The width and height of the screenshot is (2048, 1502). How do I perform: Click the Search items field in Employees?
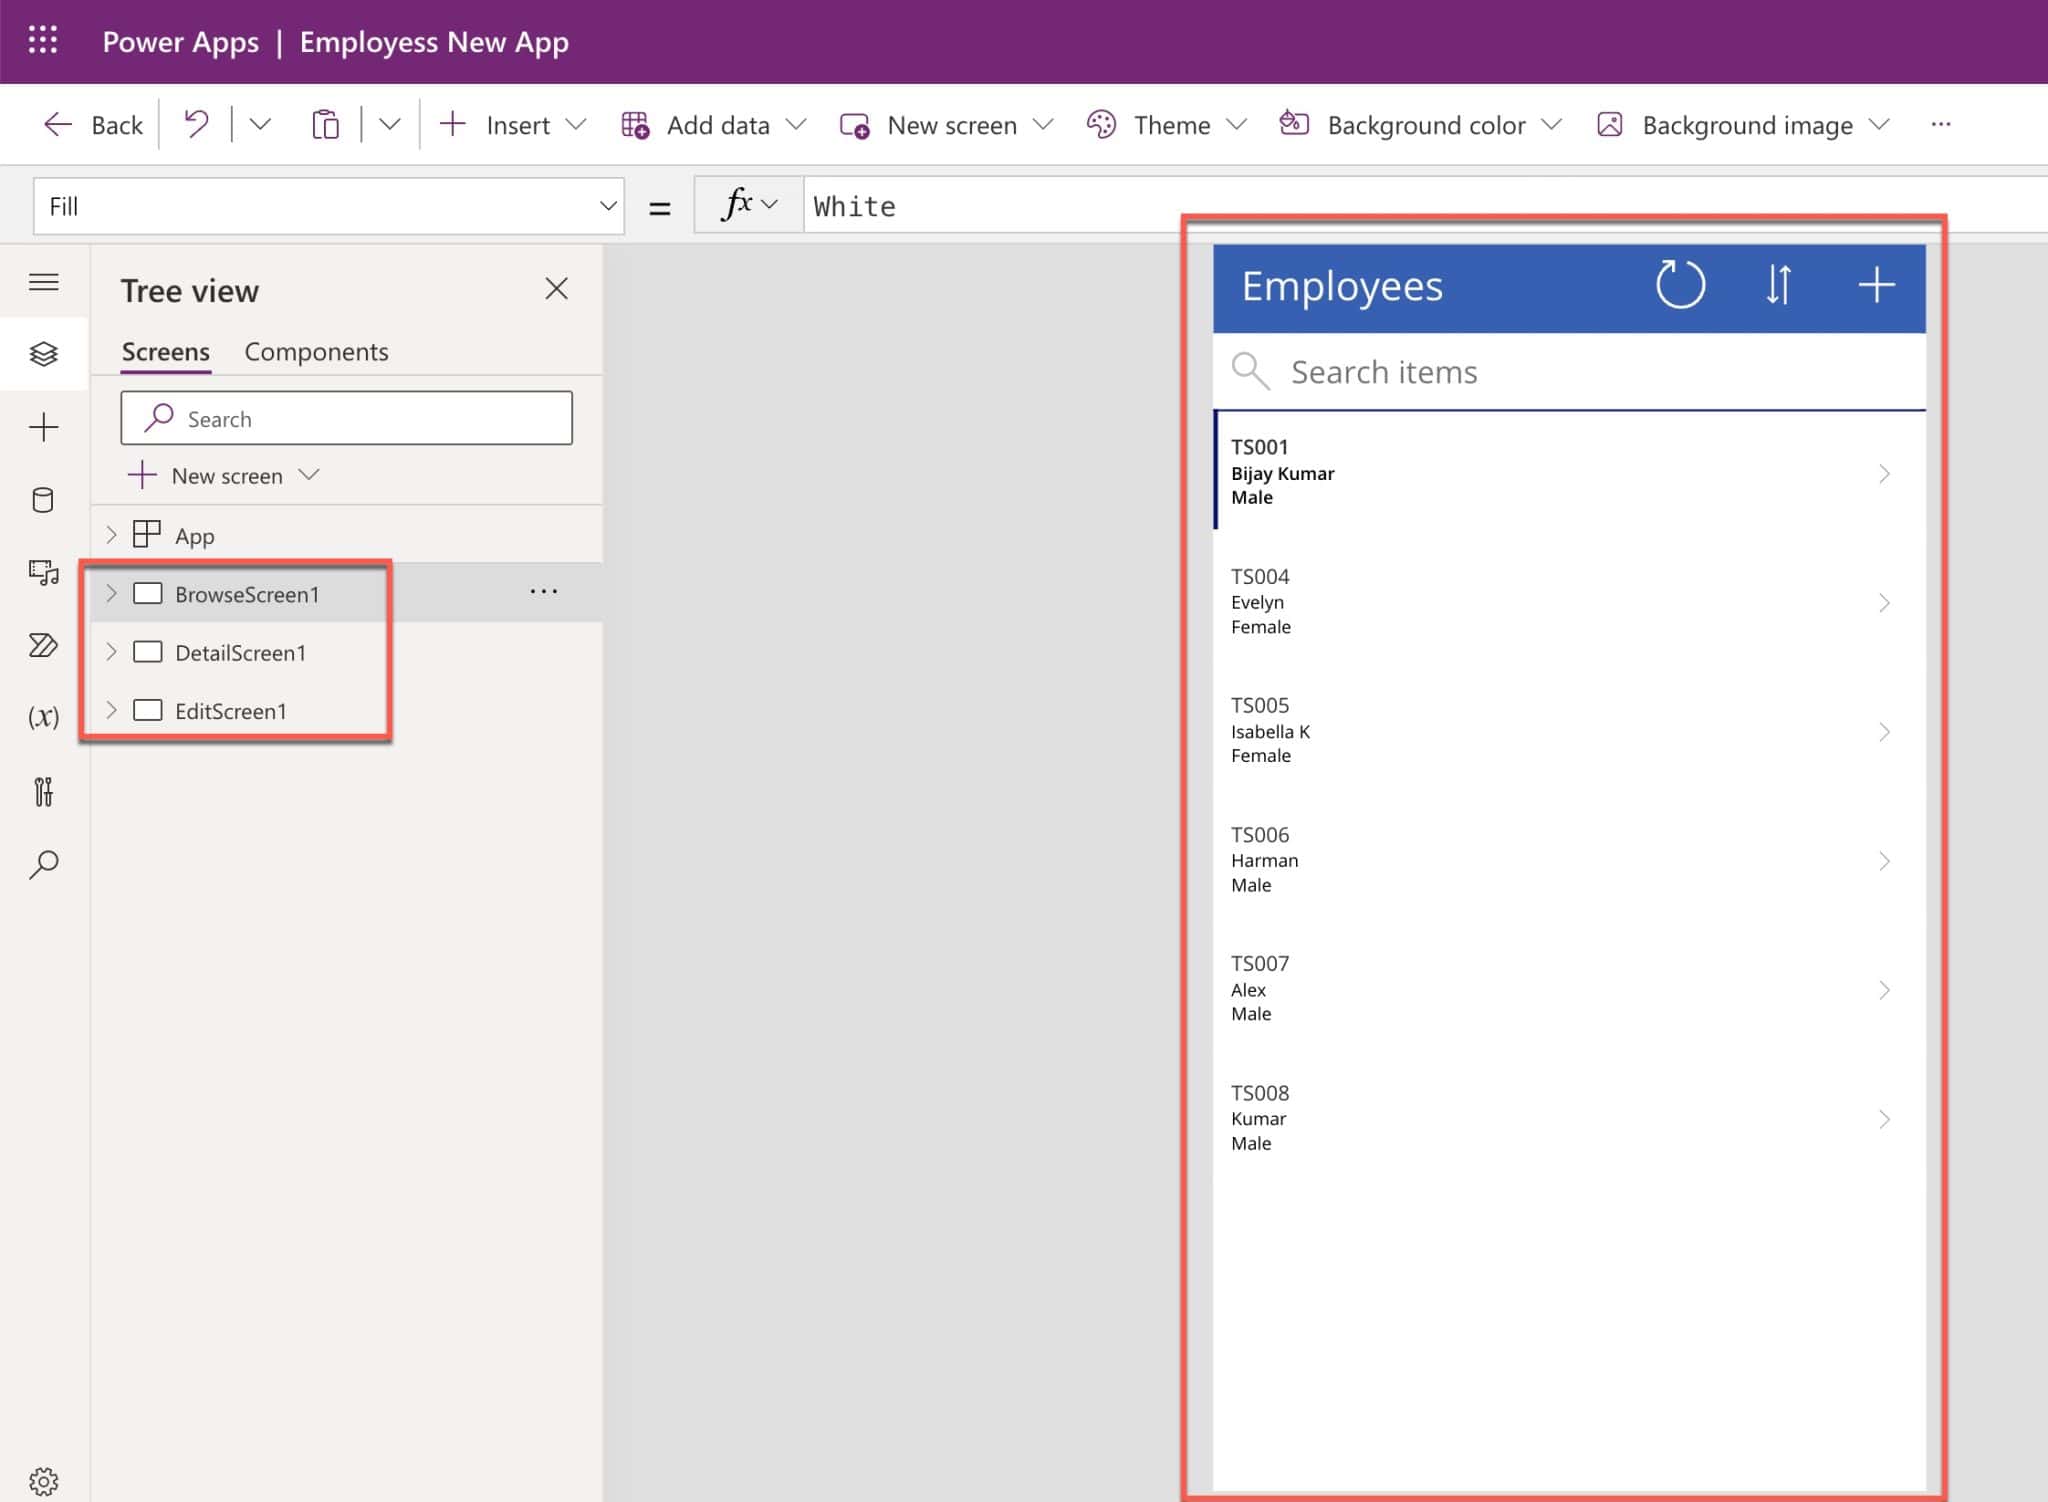[x=1500, y=371]
